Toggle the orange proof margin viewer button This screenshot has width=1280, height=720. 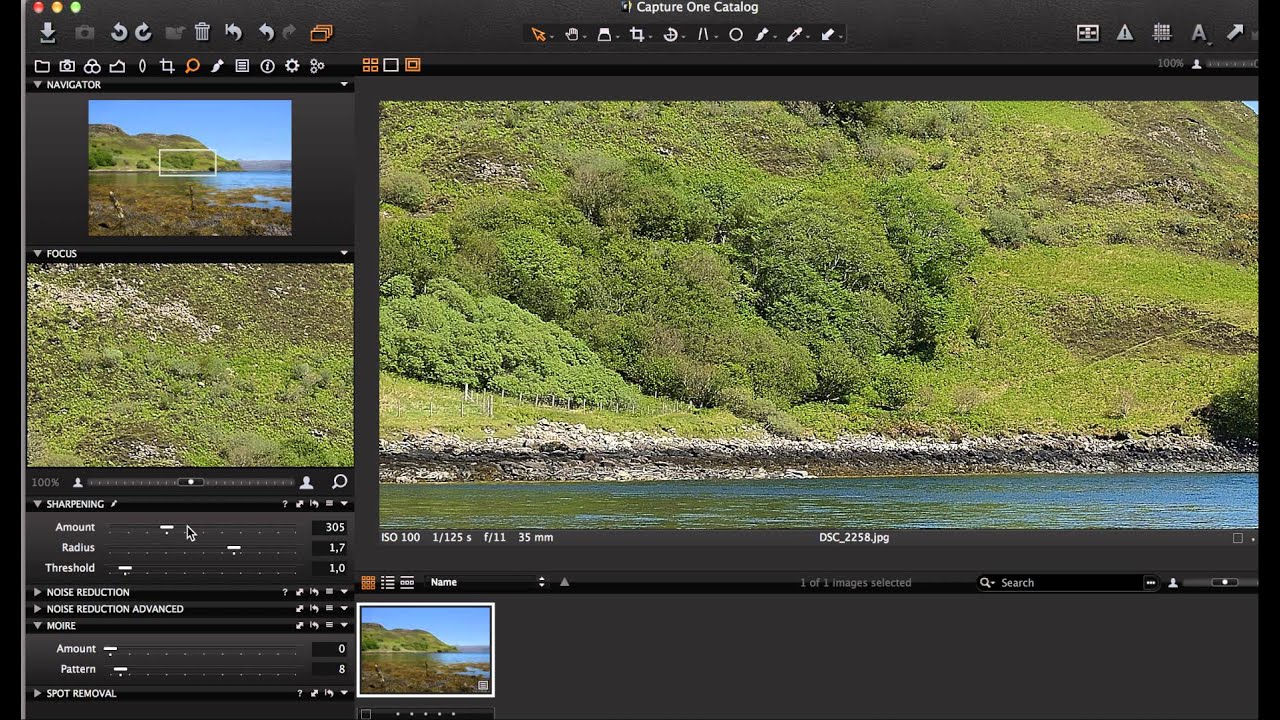412,65
